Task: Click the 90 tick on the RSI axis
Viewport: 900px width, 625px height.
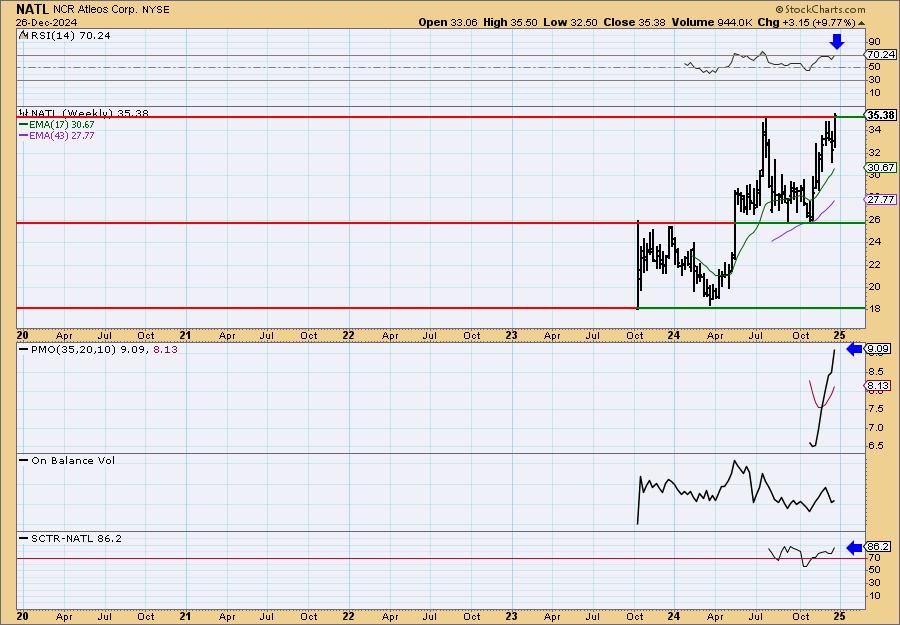Action: 874,42
